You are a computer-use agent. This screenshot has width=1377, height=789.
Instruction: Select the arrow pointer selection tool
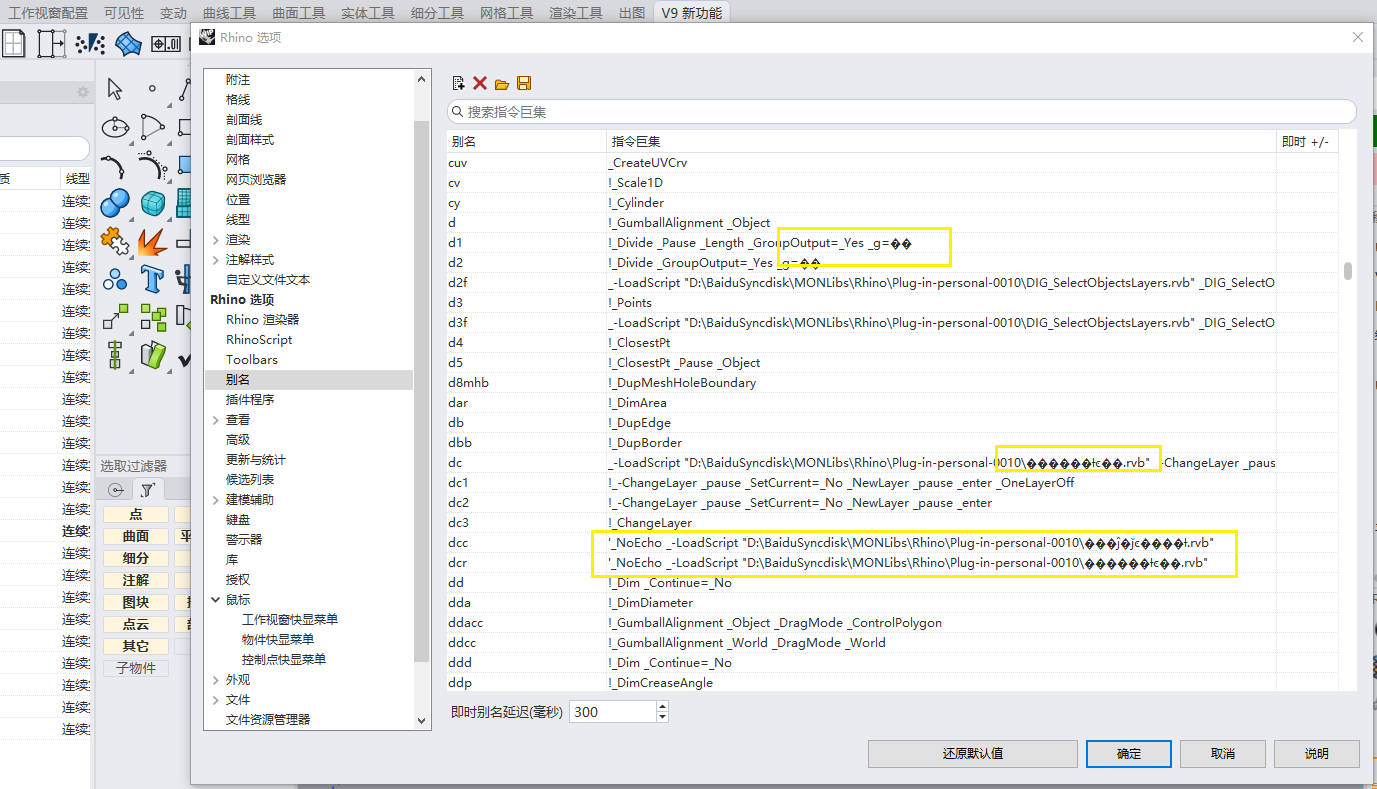(115, 89)
